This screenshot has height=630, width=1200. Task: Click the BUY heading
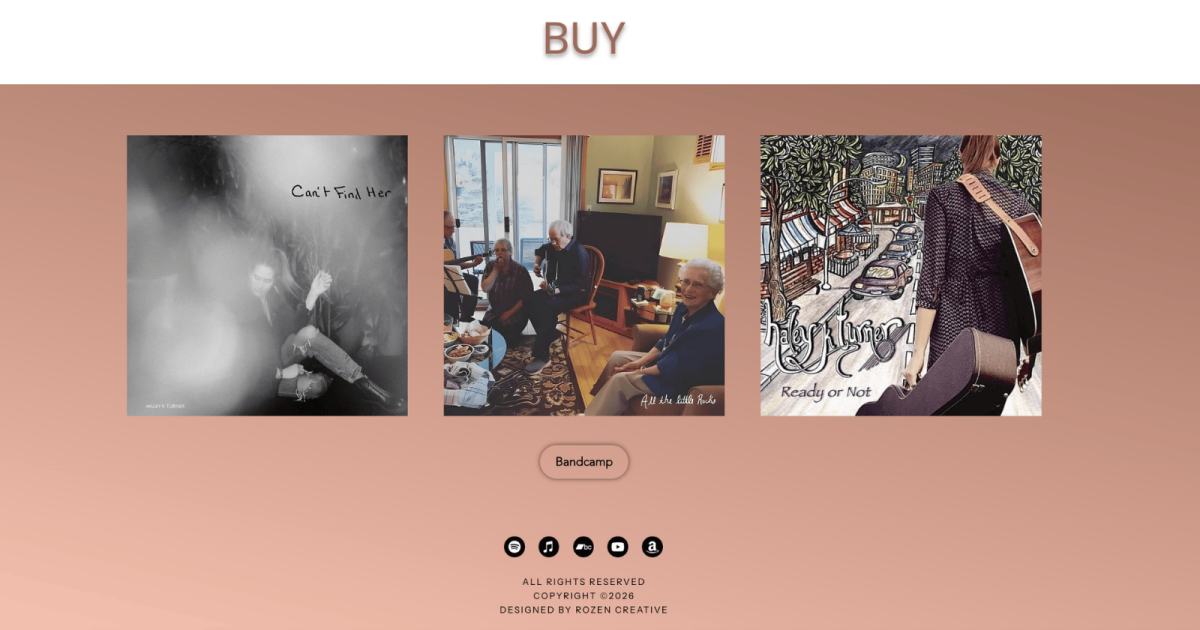pyautogui.click(x=584, y=39)
